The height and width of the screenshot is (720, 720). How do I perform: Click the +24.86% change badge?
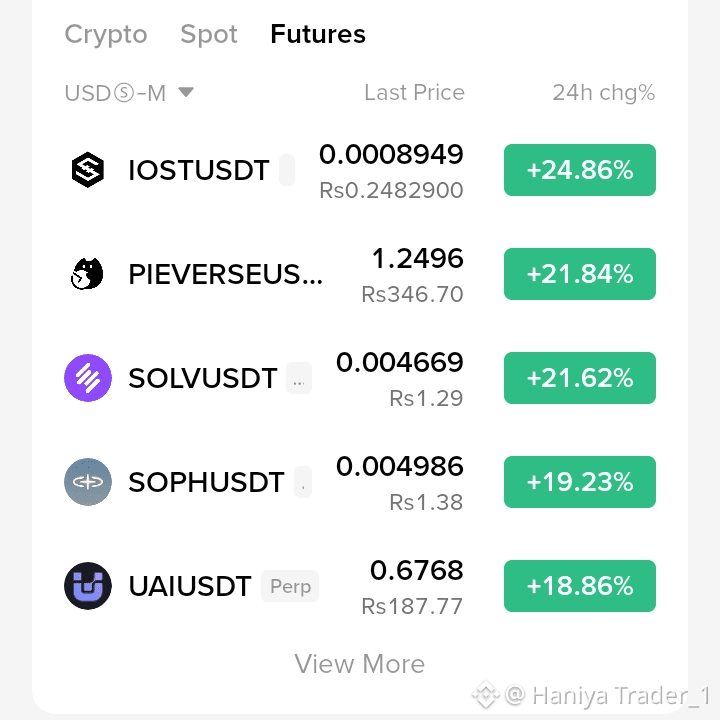tap(579, 170)
